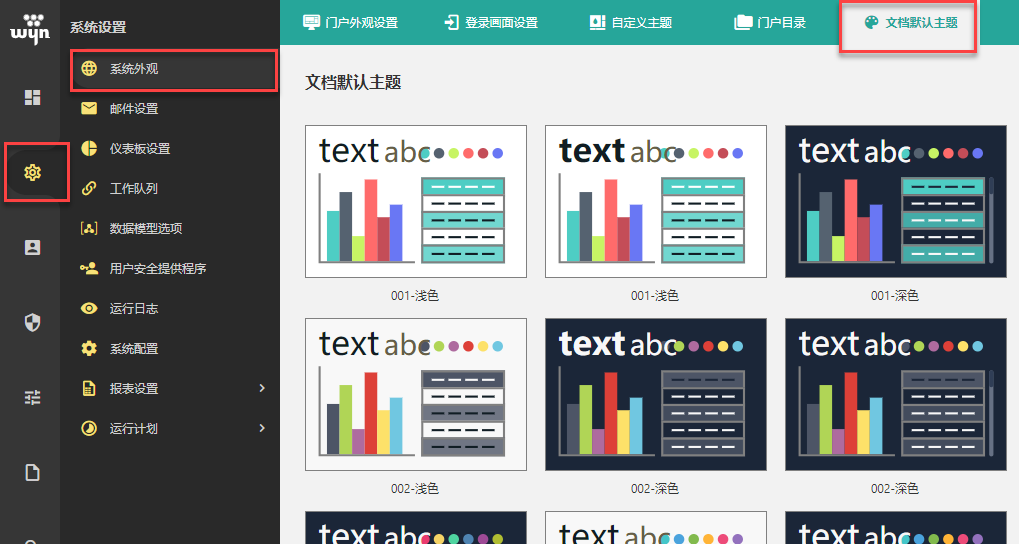Open the 自定义主题 tab
The width and height of the screenshot is (1019, 544).
click(x=631, y=22)
